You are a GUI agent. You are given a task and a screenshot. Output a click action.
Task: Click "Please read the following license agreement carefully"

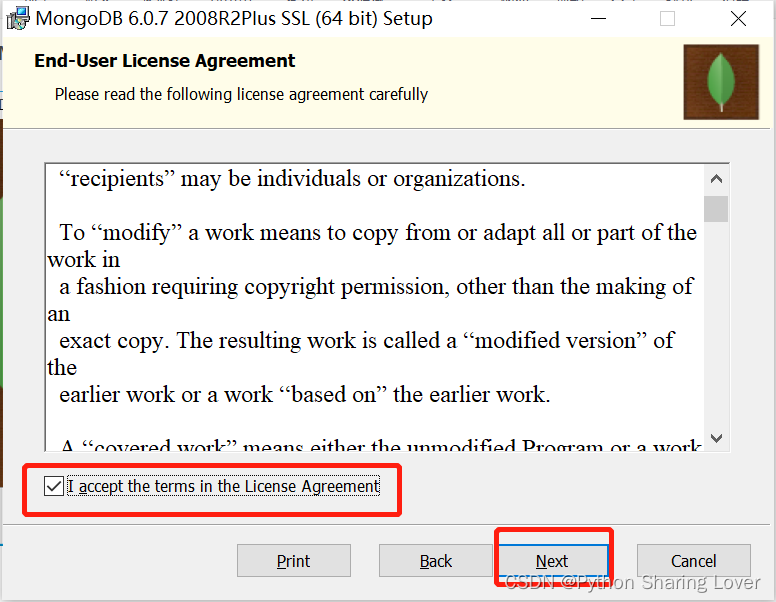click(241, 94)
